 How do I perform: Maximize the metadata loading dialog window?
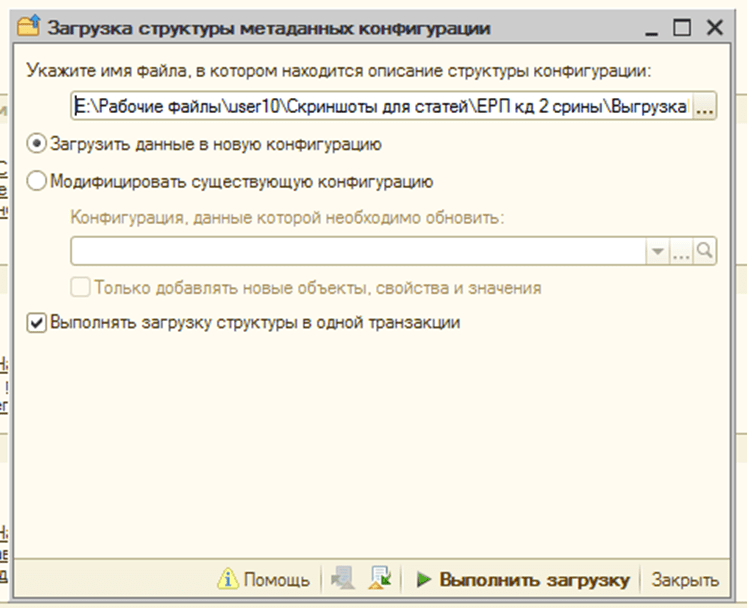coord(682,29)
